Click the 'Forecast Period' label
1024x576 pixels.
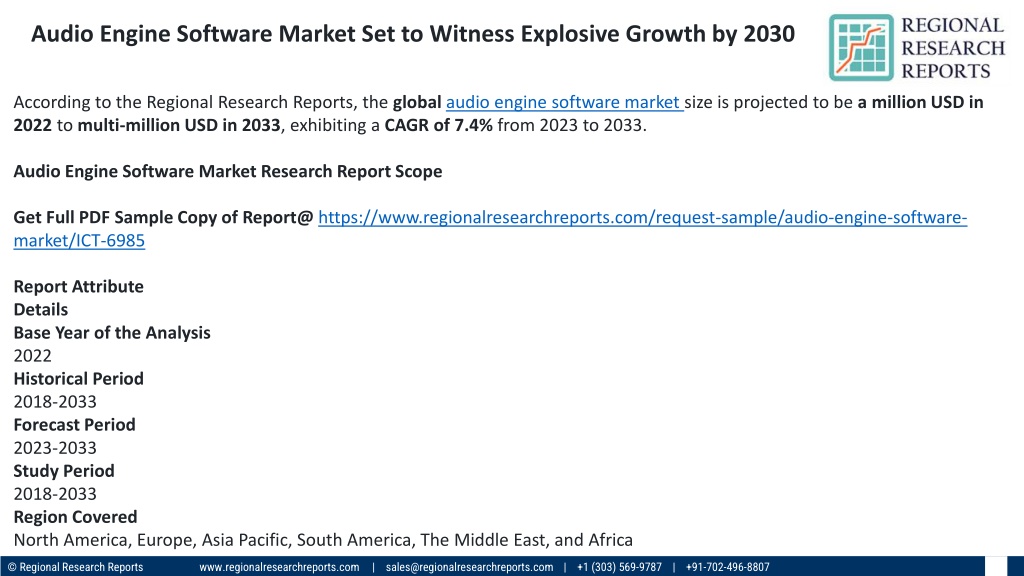74,425
